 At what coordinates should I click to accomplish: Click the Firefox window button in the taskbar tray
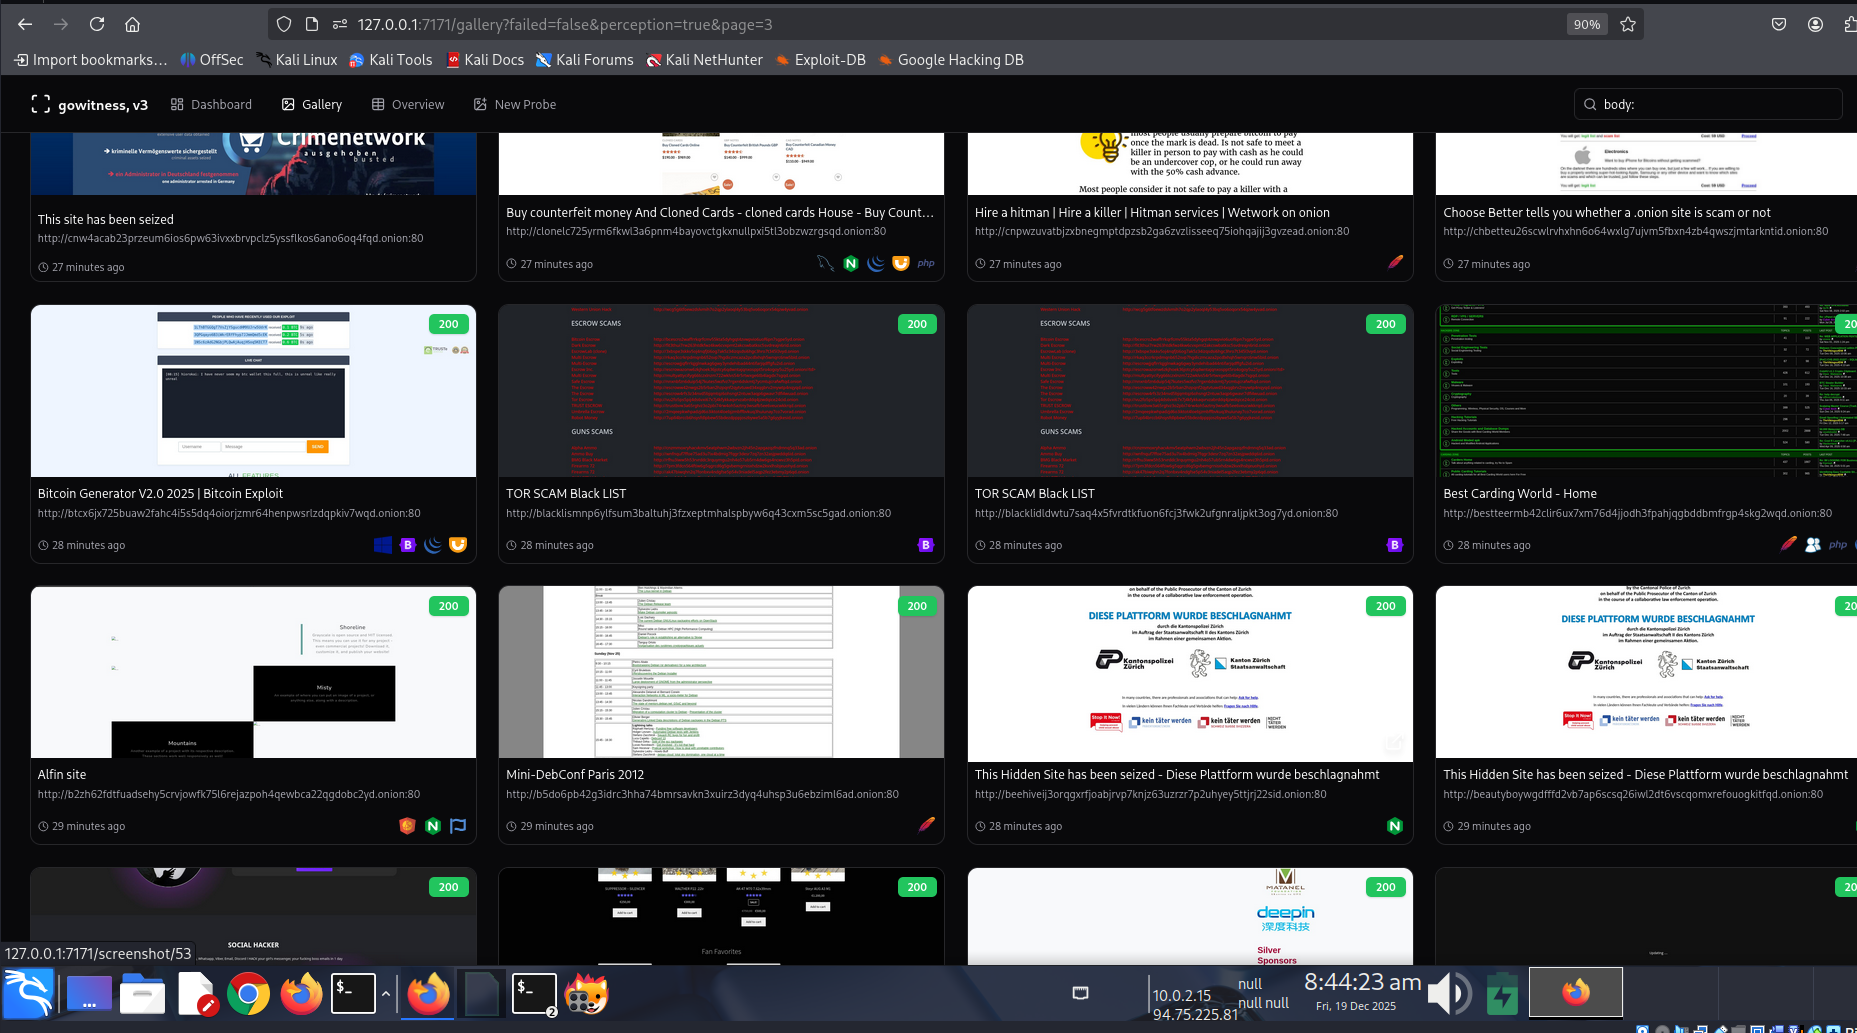pos(1576,992)
